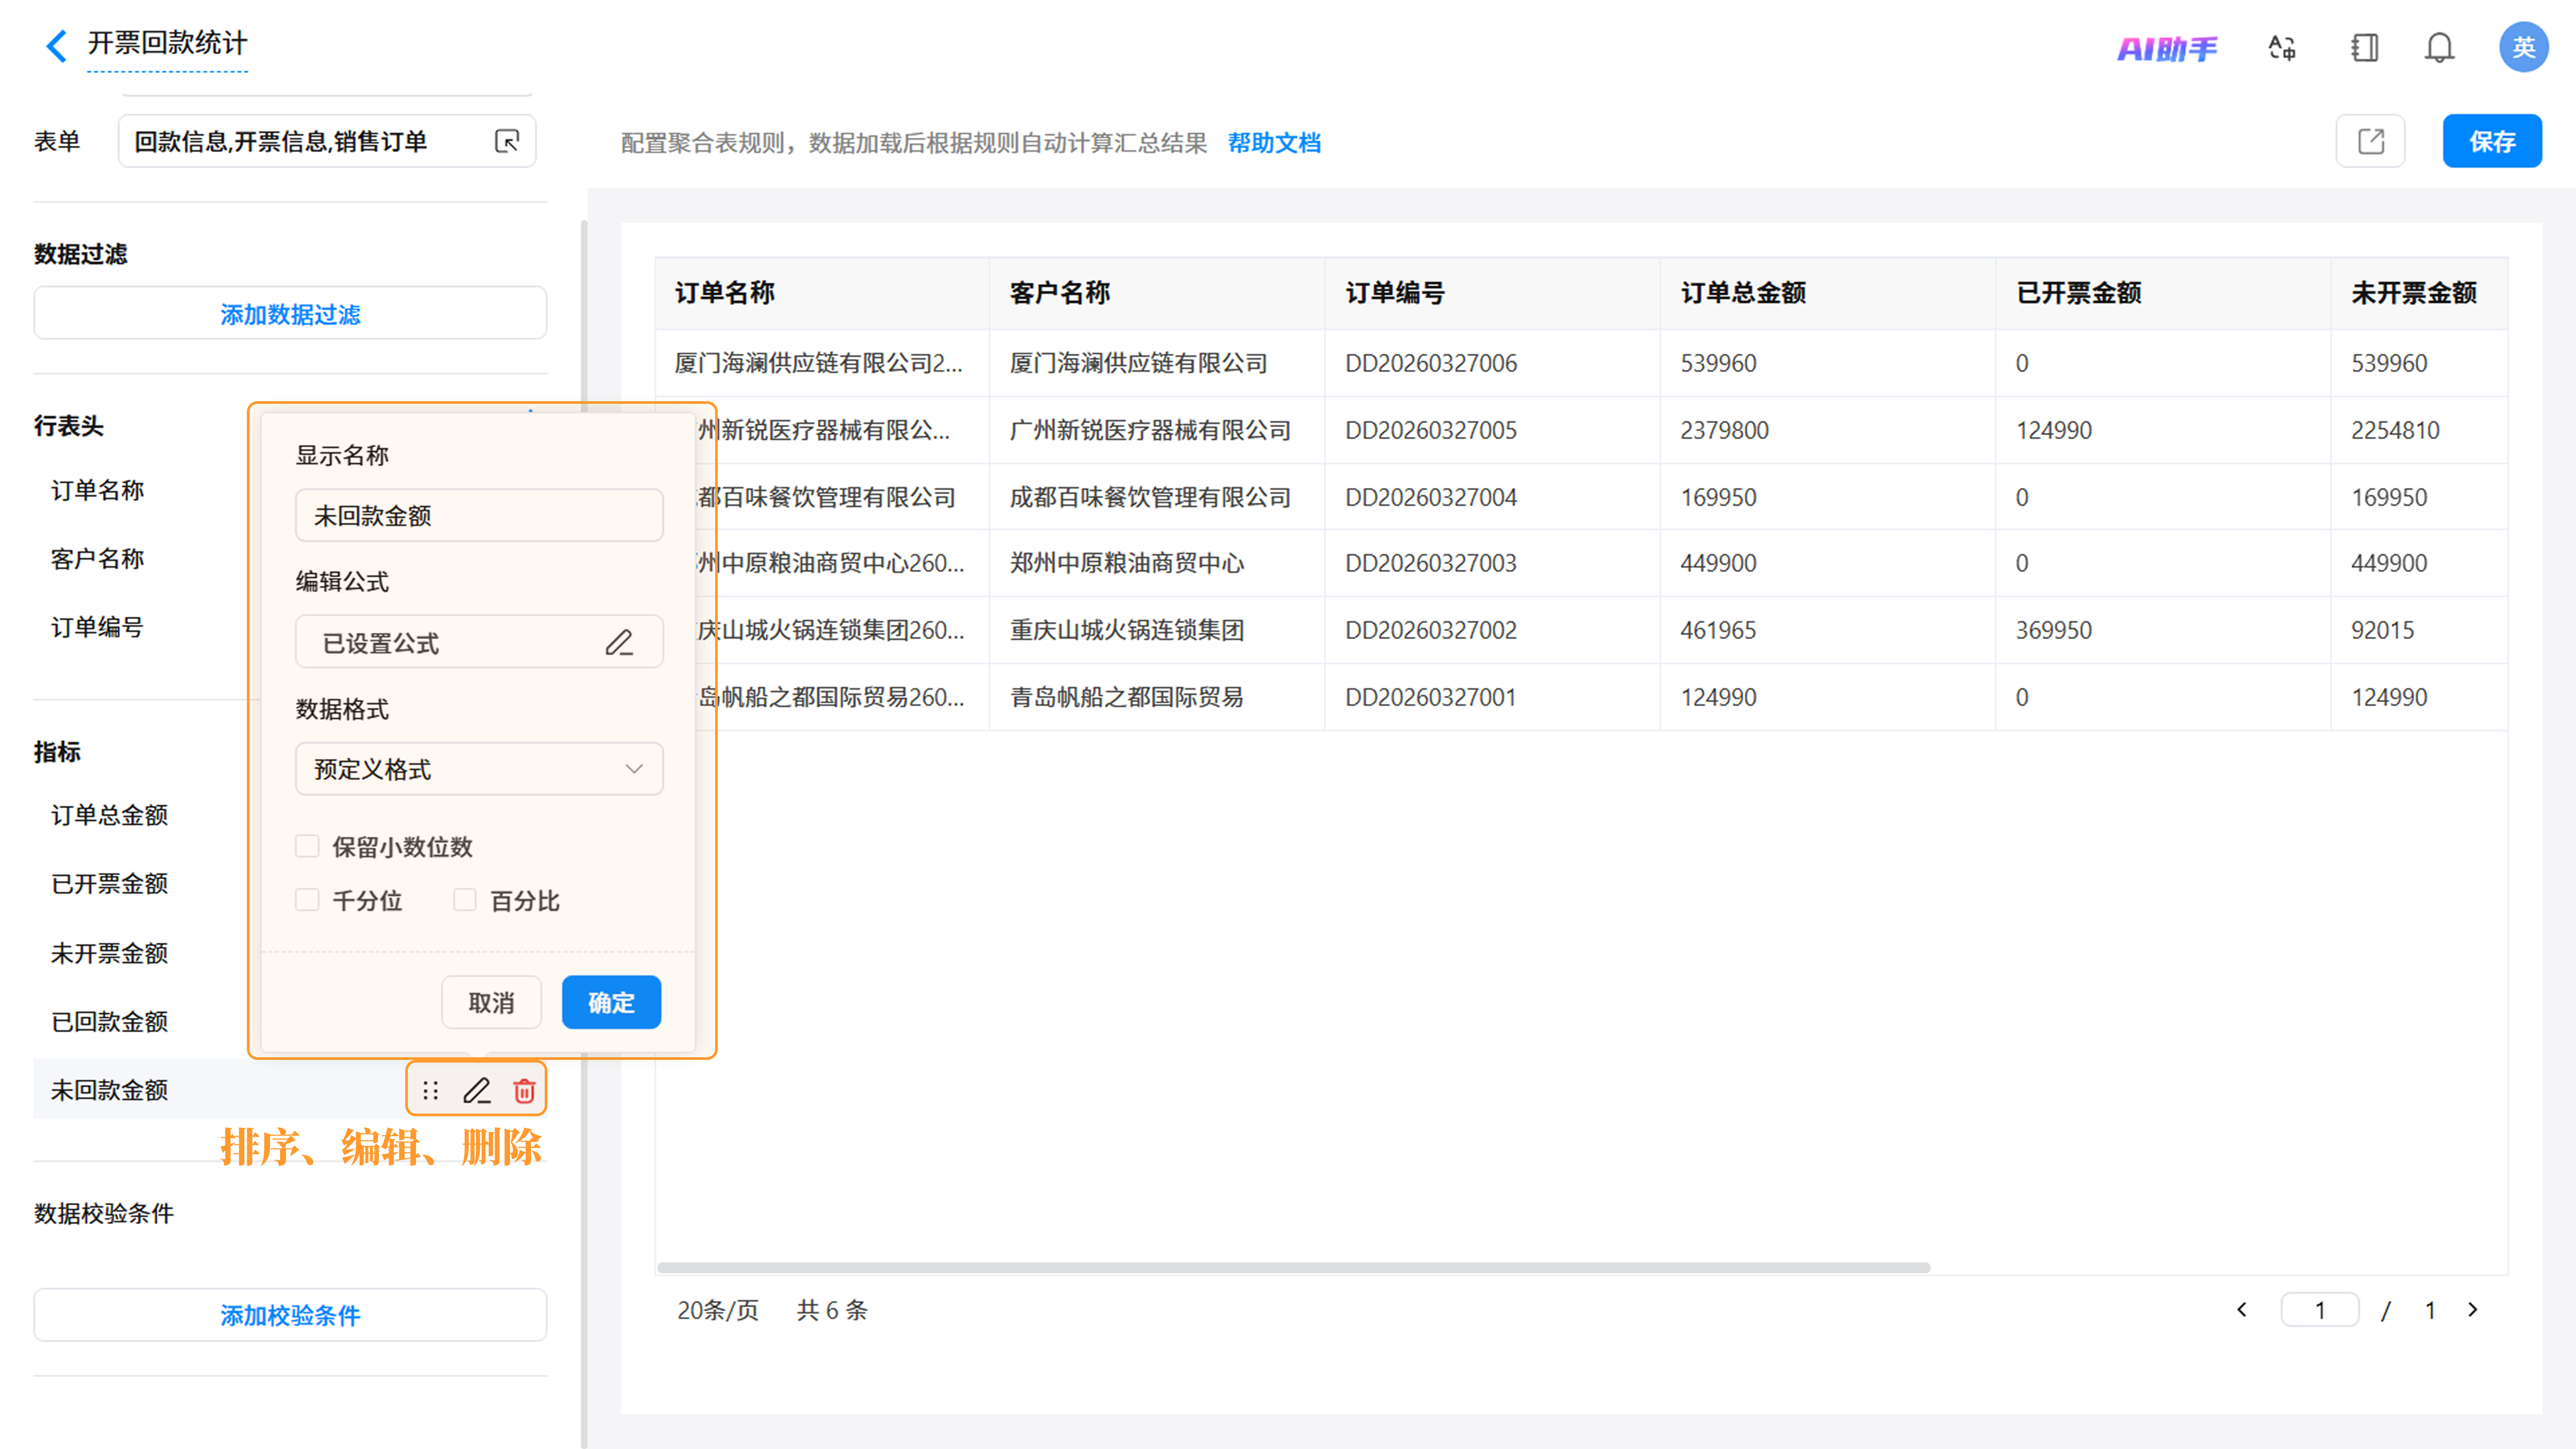Select the 已开票金额 indicator item

109,884
